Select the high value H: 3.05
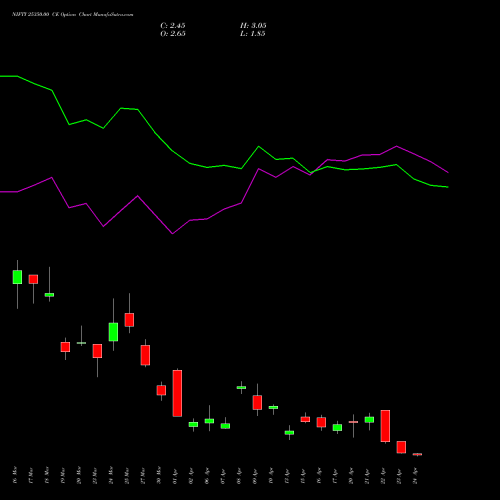The image size is (500, 500). coord(253,26)
